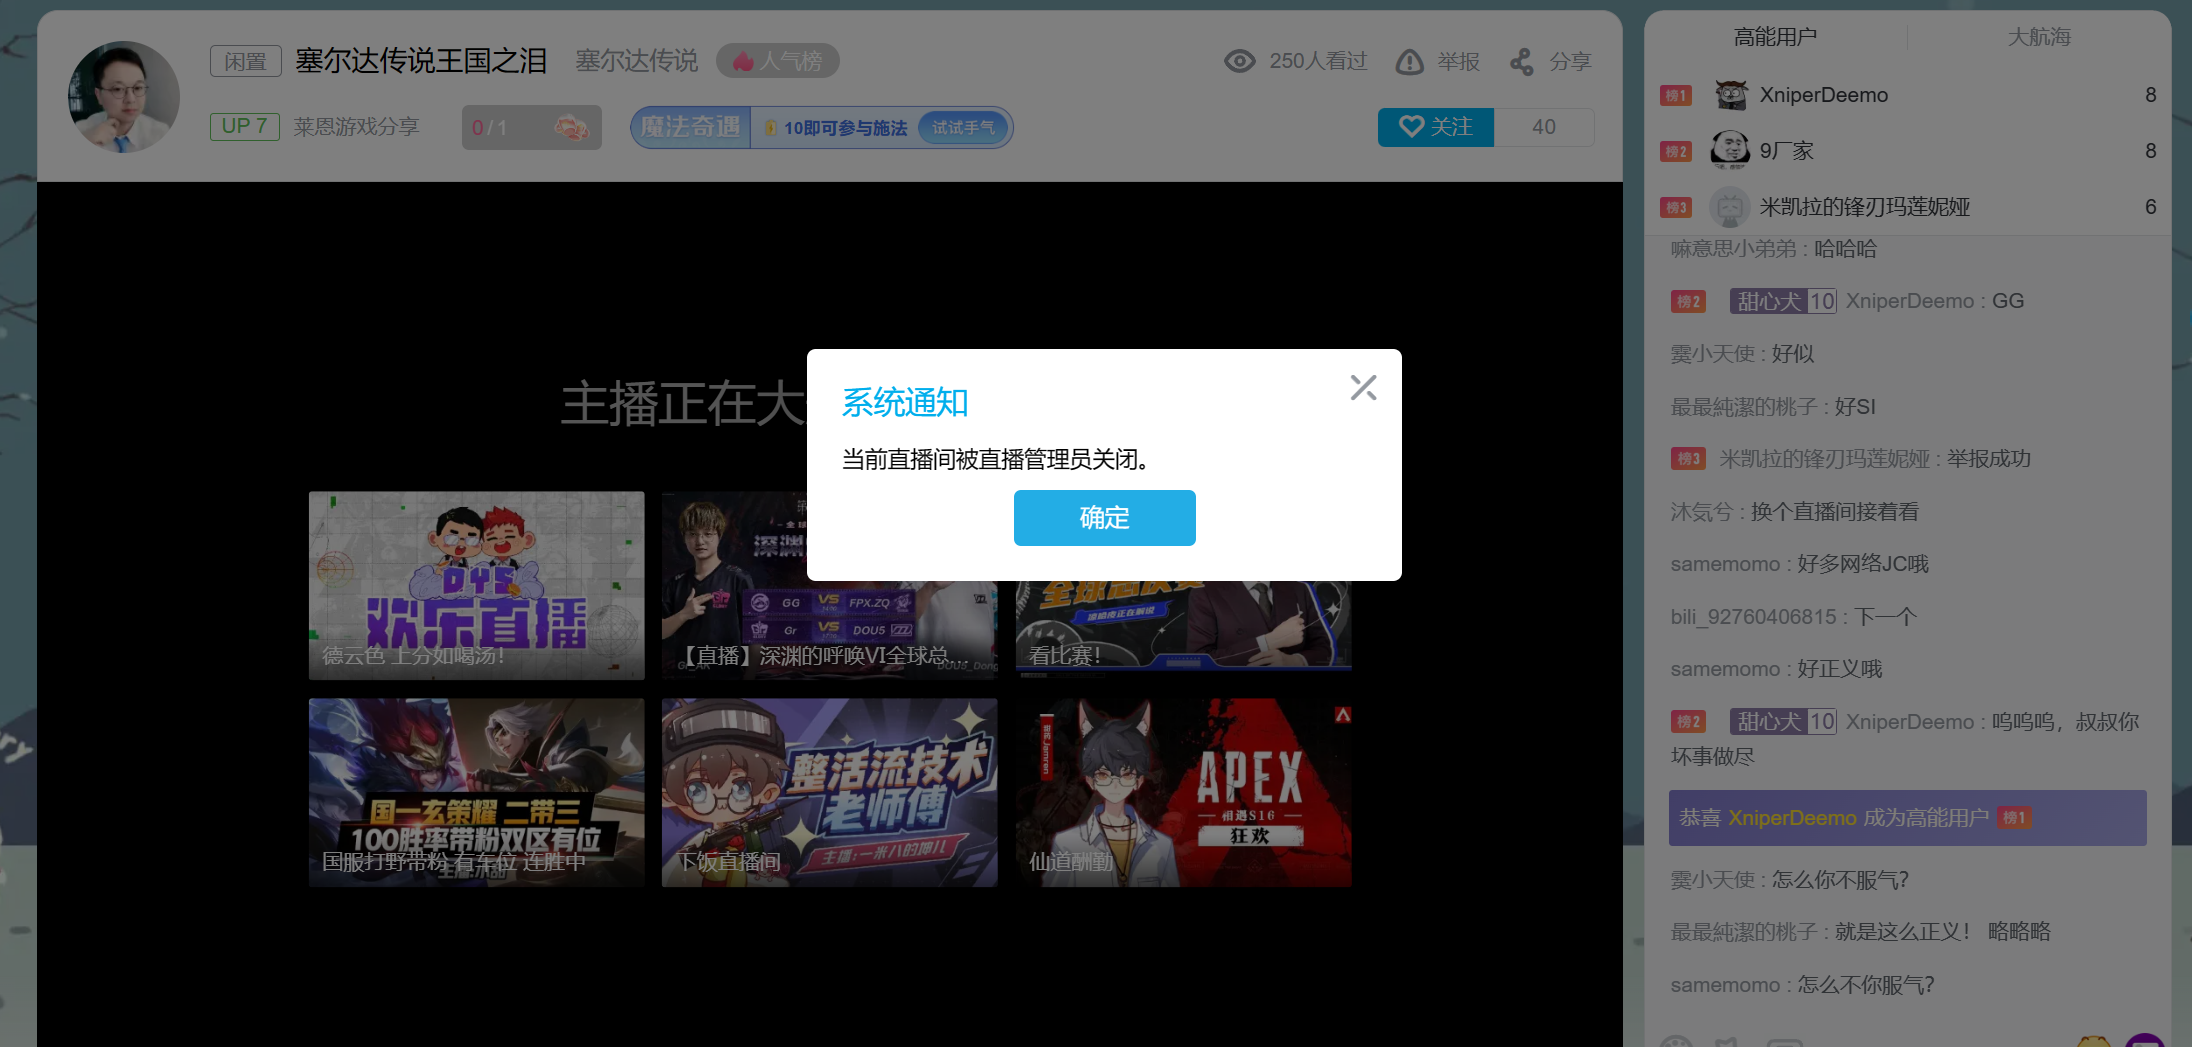The width and height of the screenshot is (2192, 1047).
Task: Click the stream title 塞尔达传说王国之泪
Action: point(421,61)
